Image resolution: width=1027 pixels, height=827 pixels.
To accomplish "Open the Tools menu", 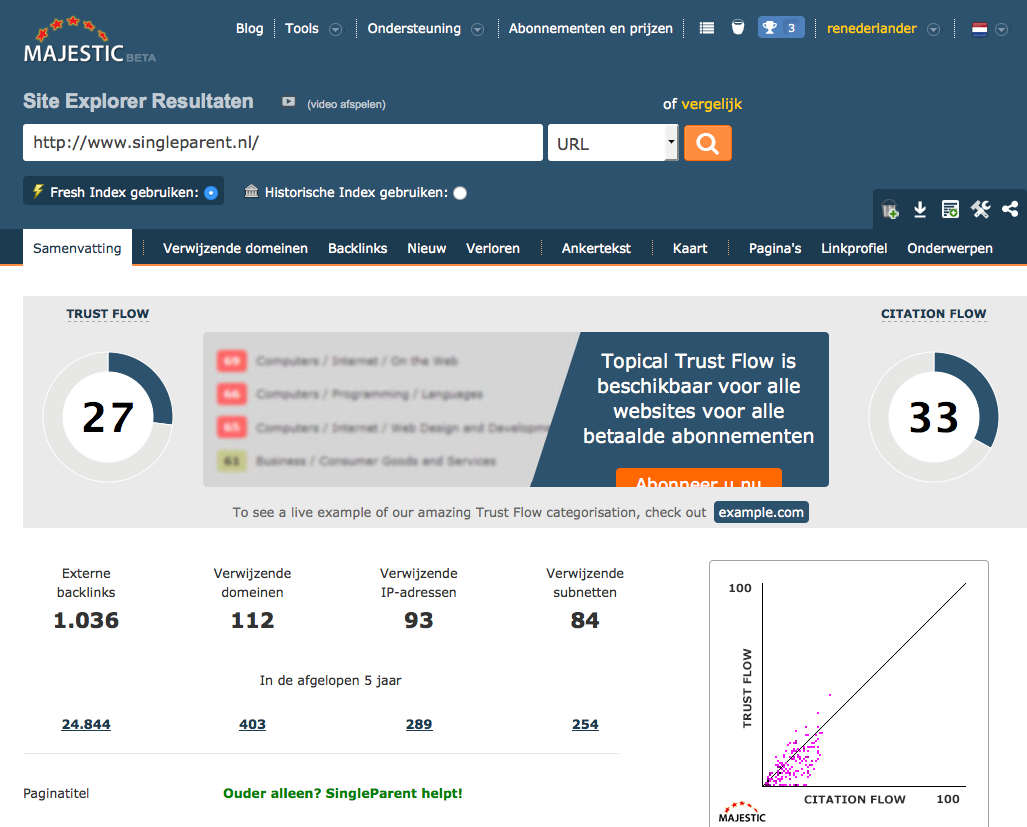I will 302,28.
